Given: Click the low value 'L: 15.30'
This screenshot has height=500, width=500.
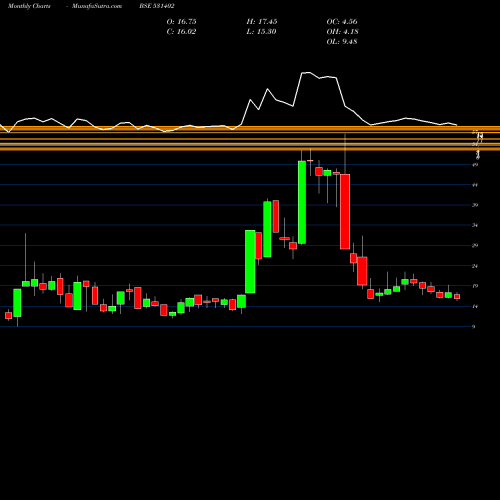Looking at the screenshot, I should (262, 32).
